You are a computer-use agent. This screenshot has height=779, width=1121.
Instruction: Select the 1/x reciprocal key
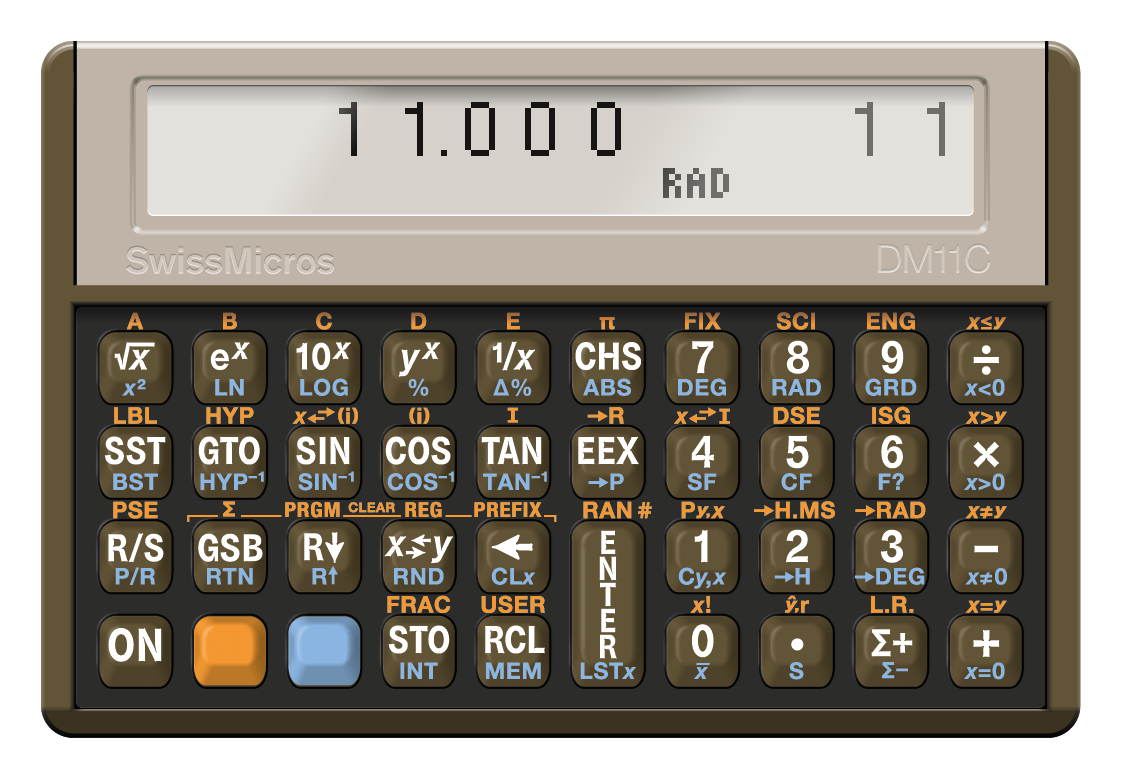[x=513, y=368]
